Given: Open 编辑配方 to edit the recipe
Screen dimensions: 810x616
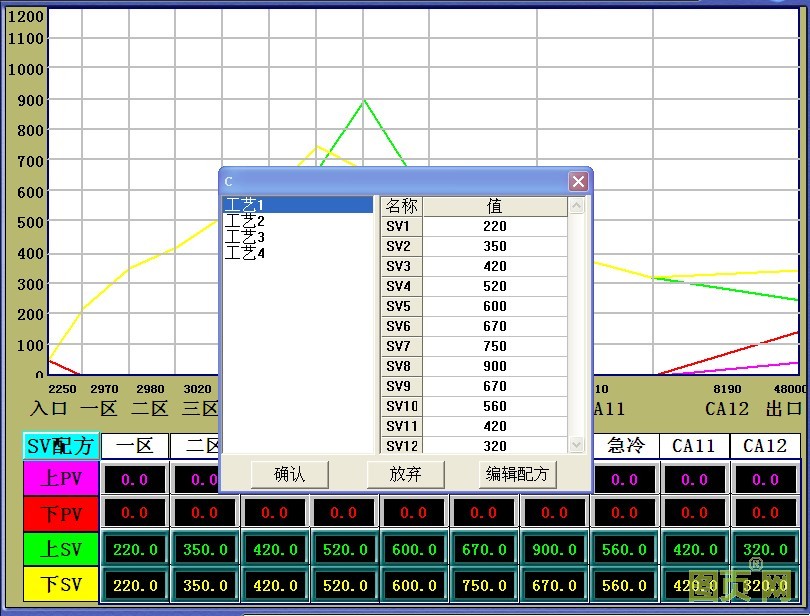Looking at the screenshot, I should point(517,474).
